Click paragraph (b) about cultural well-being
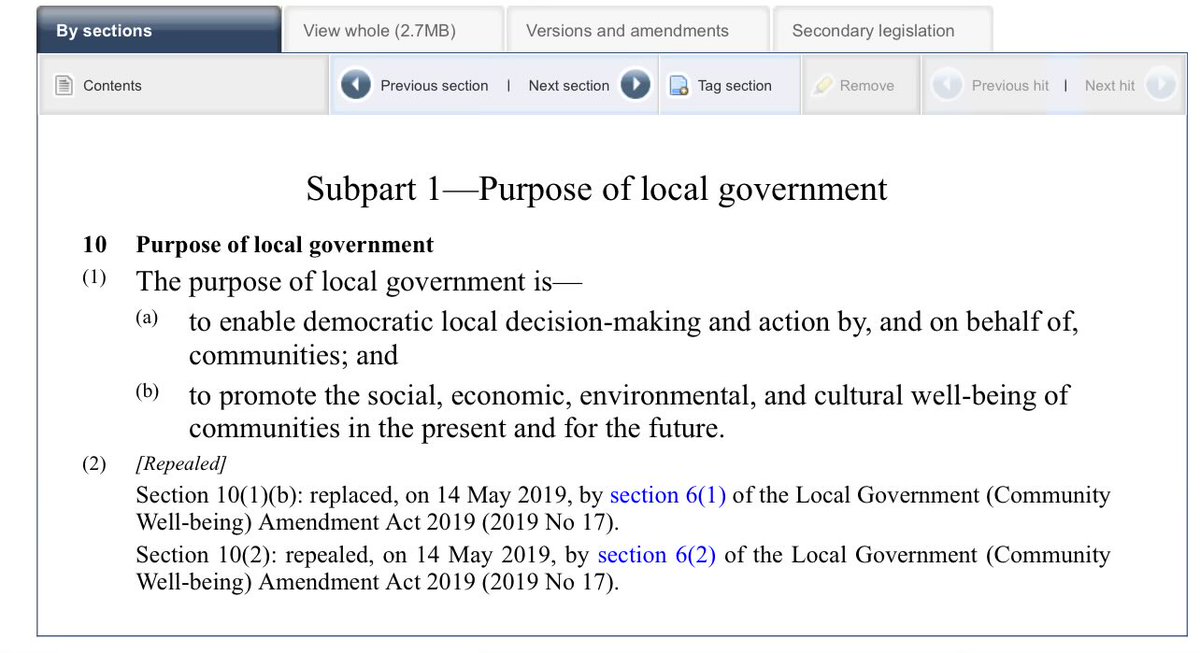 629,412
